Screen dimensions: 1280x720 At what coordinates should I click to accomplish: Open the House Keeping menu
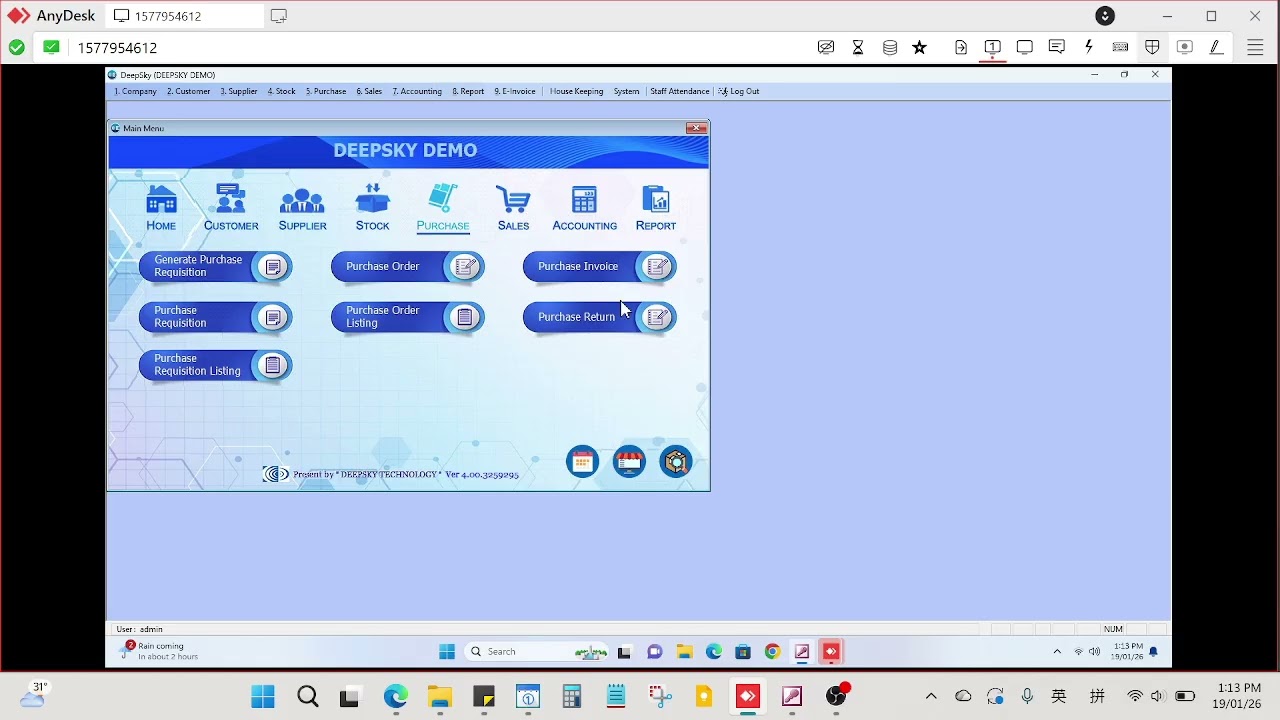point(576,91)
